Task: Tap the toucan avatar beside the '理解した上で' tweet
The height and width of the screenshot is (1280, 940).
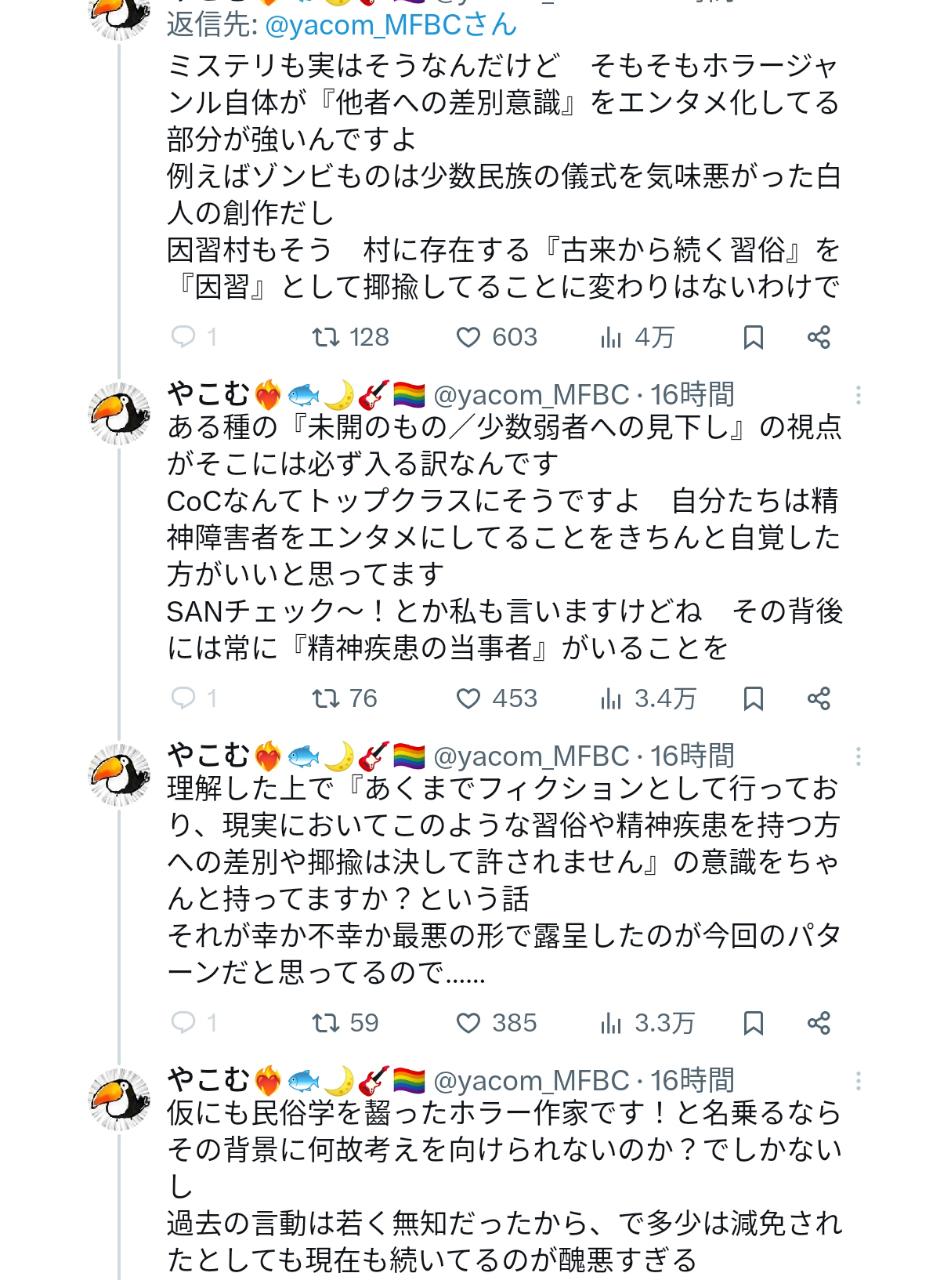Action: point(120,775)
